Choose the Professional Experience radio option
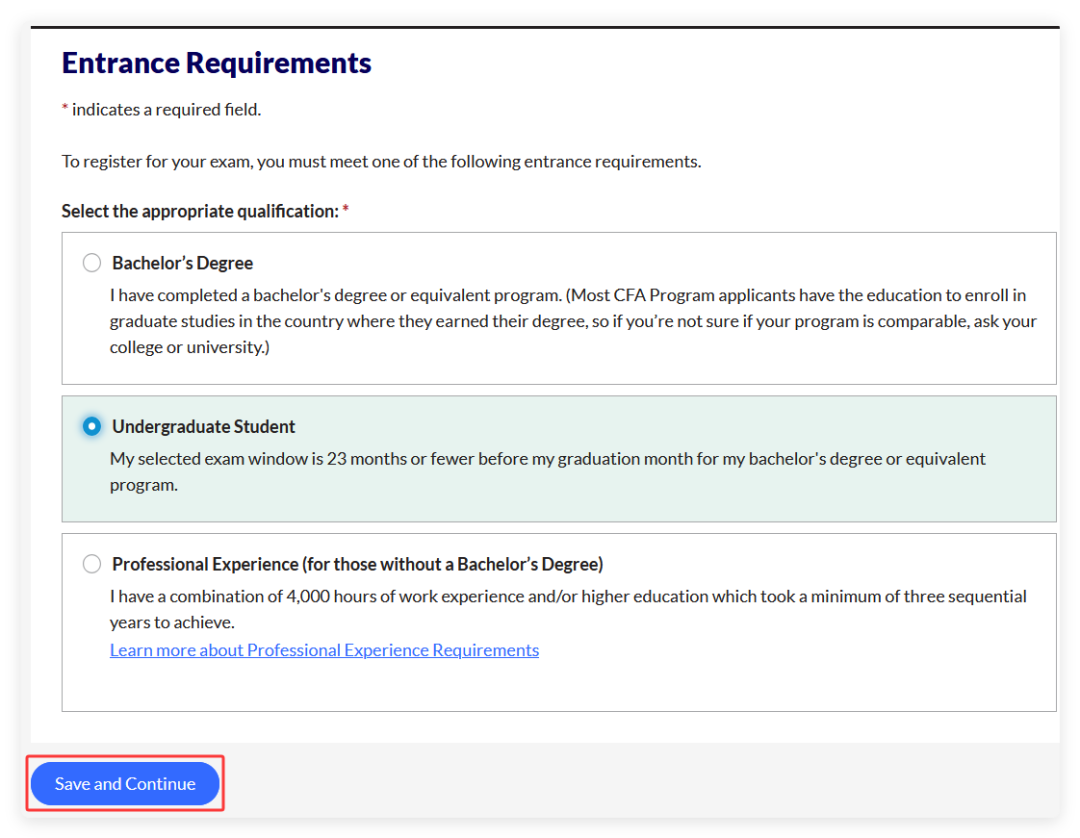The image size is (1080, 838). click(x=92, y=564)
